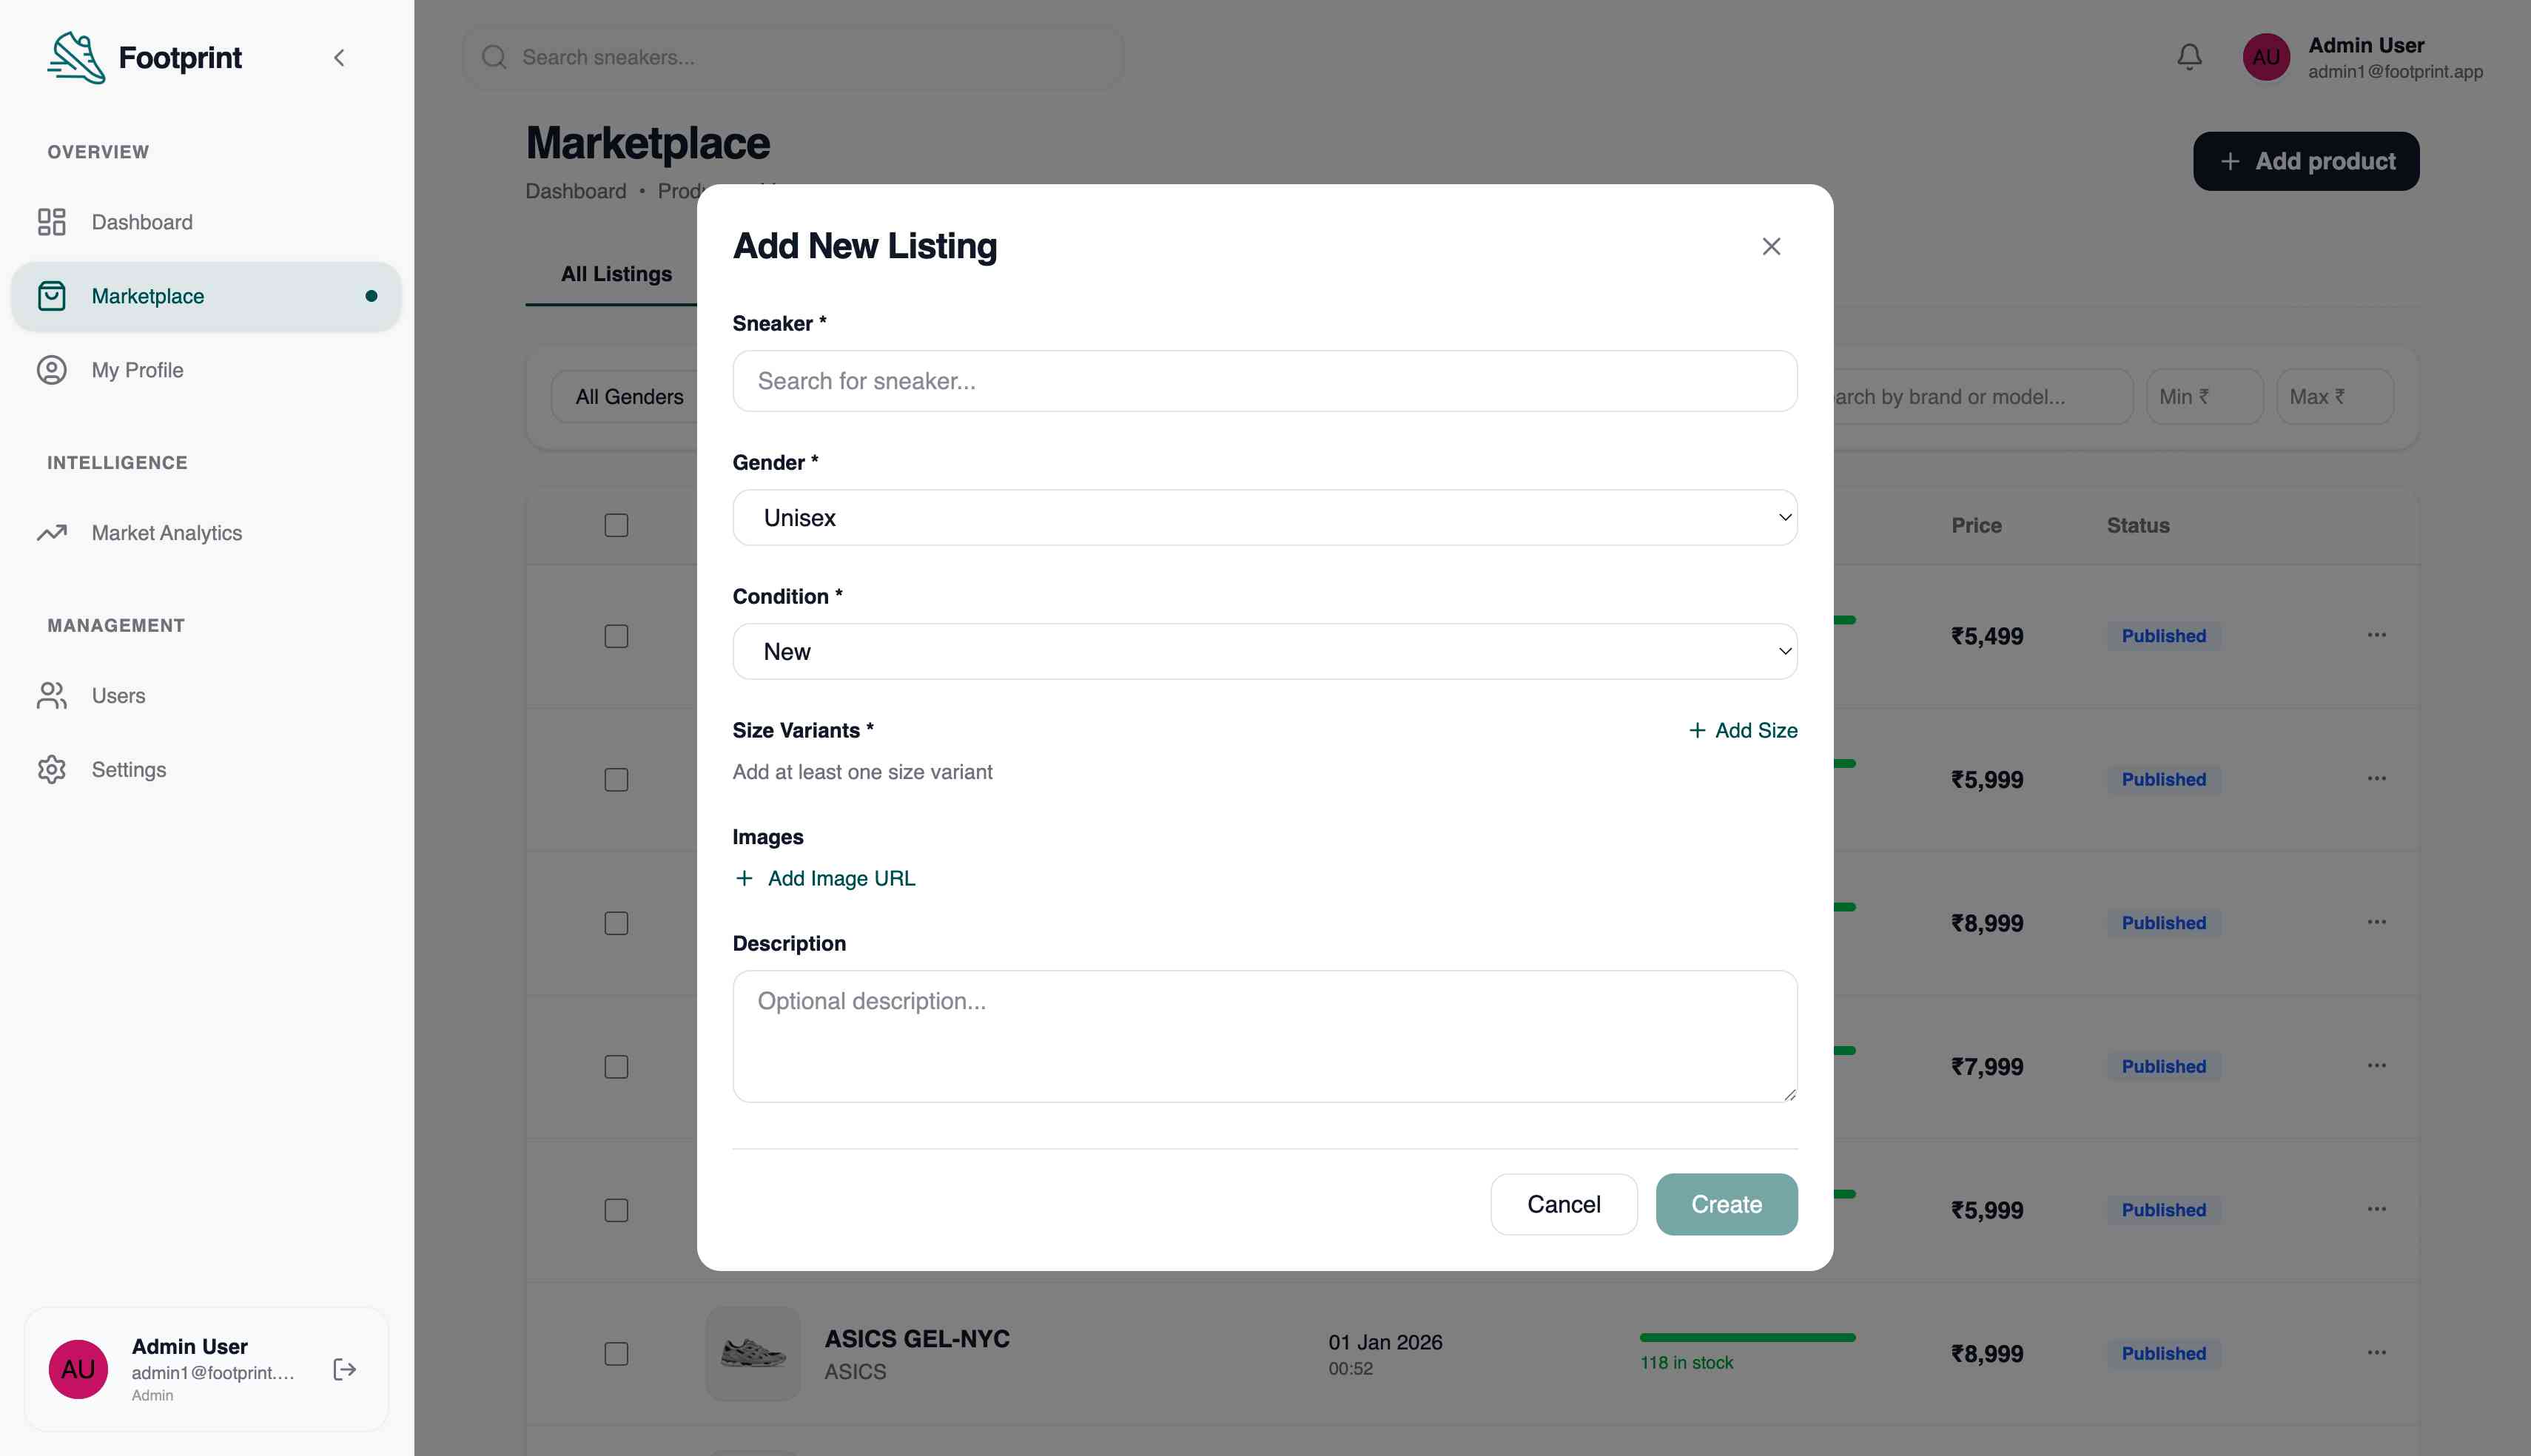Open the Dashboard sidebar item
The image size is (2531, 1456).
[142, 222]
